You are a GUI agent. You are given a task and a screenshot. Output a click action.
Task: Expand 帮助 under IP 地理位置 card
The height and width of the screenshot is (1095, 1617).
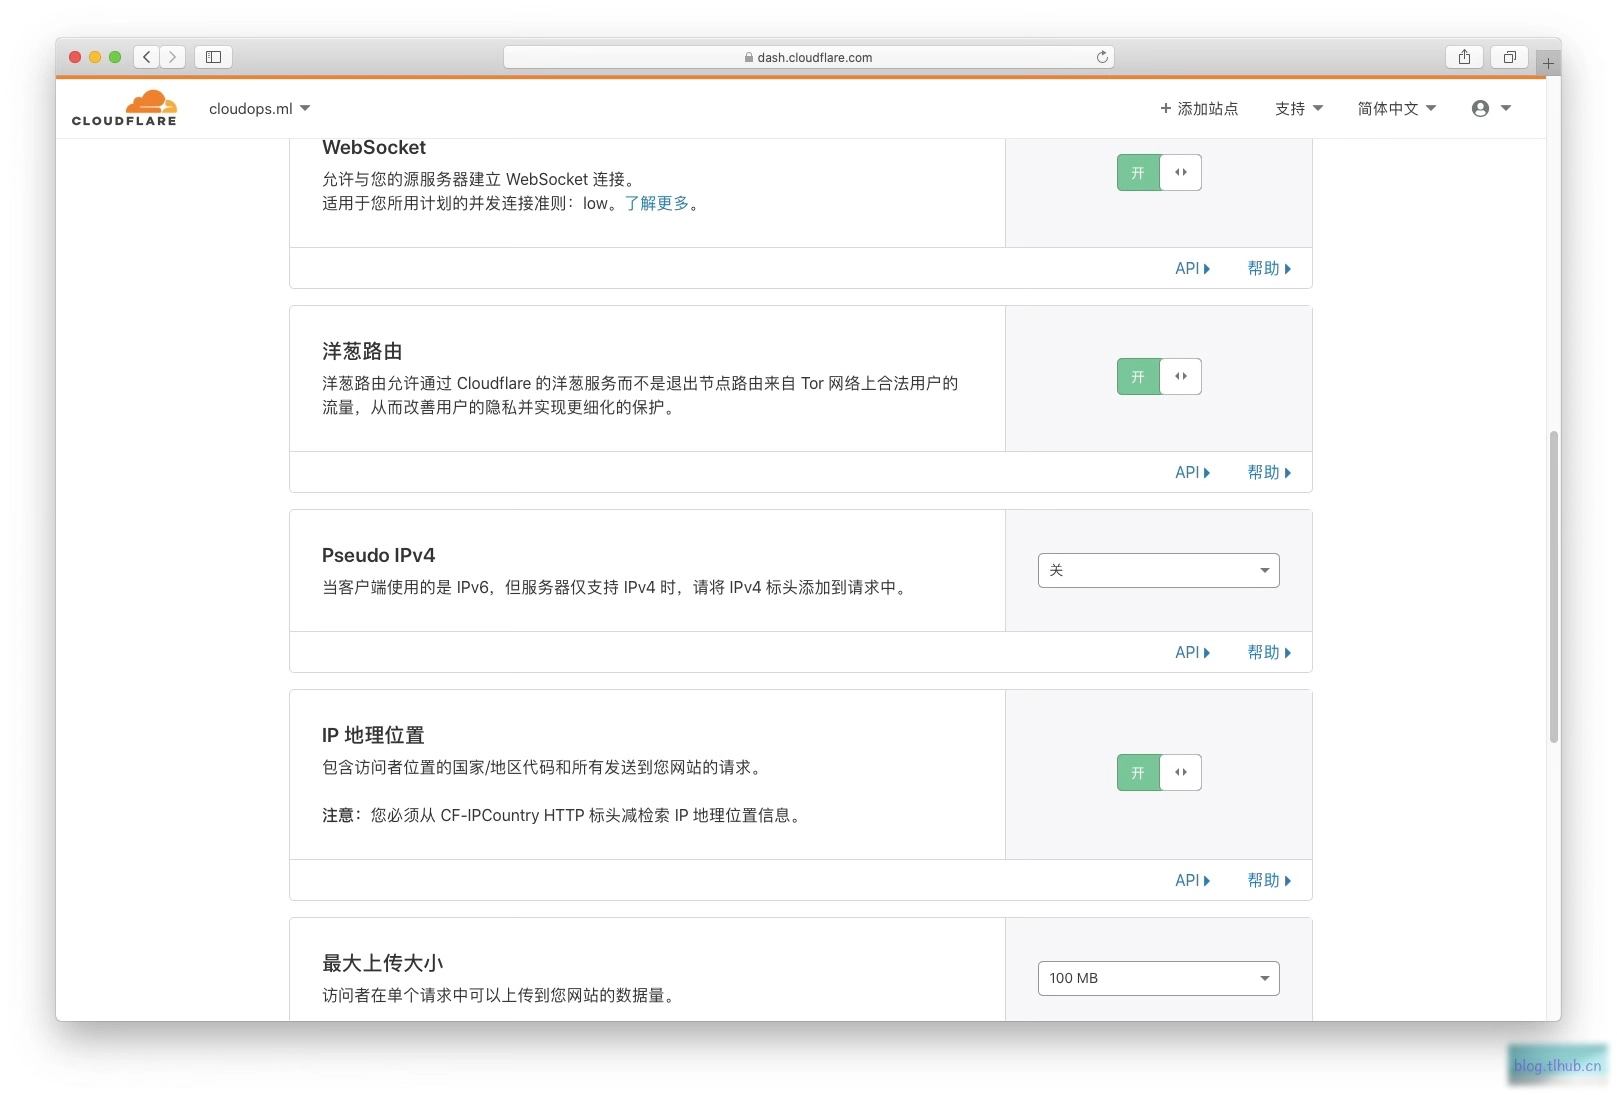[1269, 880]
